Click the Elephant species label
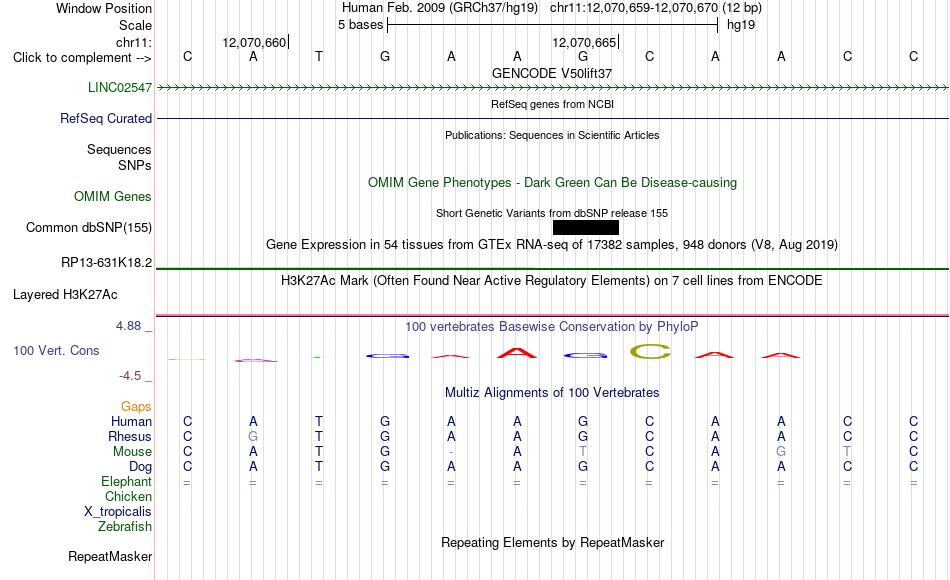The image size is (950, 580). (126, 482)
